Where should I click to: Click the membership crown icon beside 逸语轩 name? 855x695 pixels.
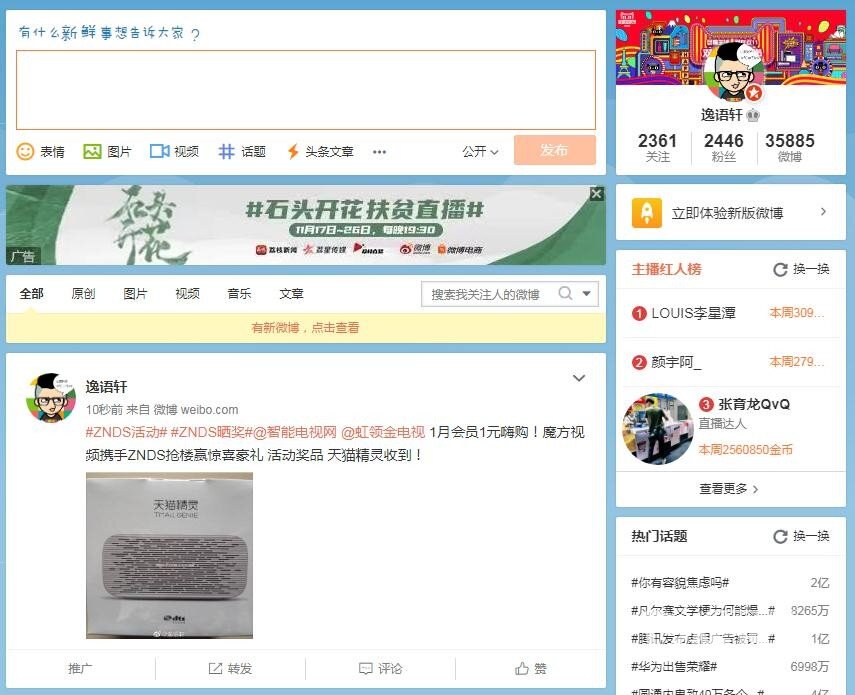753,115
